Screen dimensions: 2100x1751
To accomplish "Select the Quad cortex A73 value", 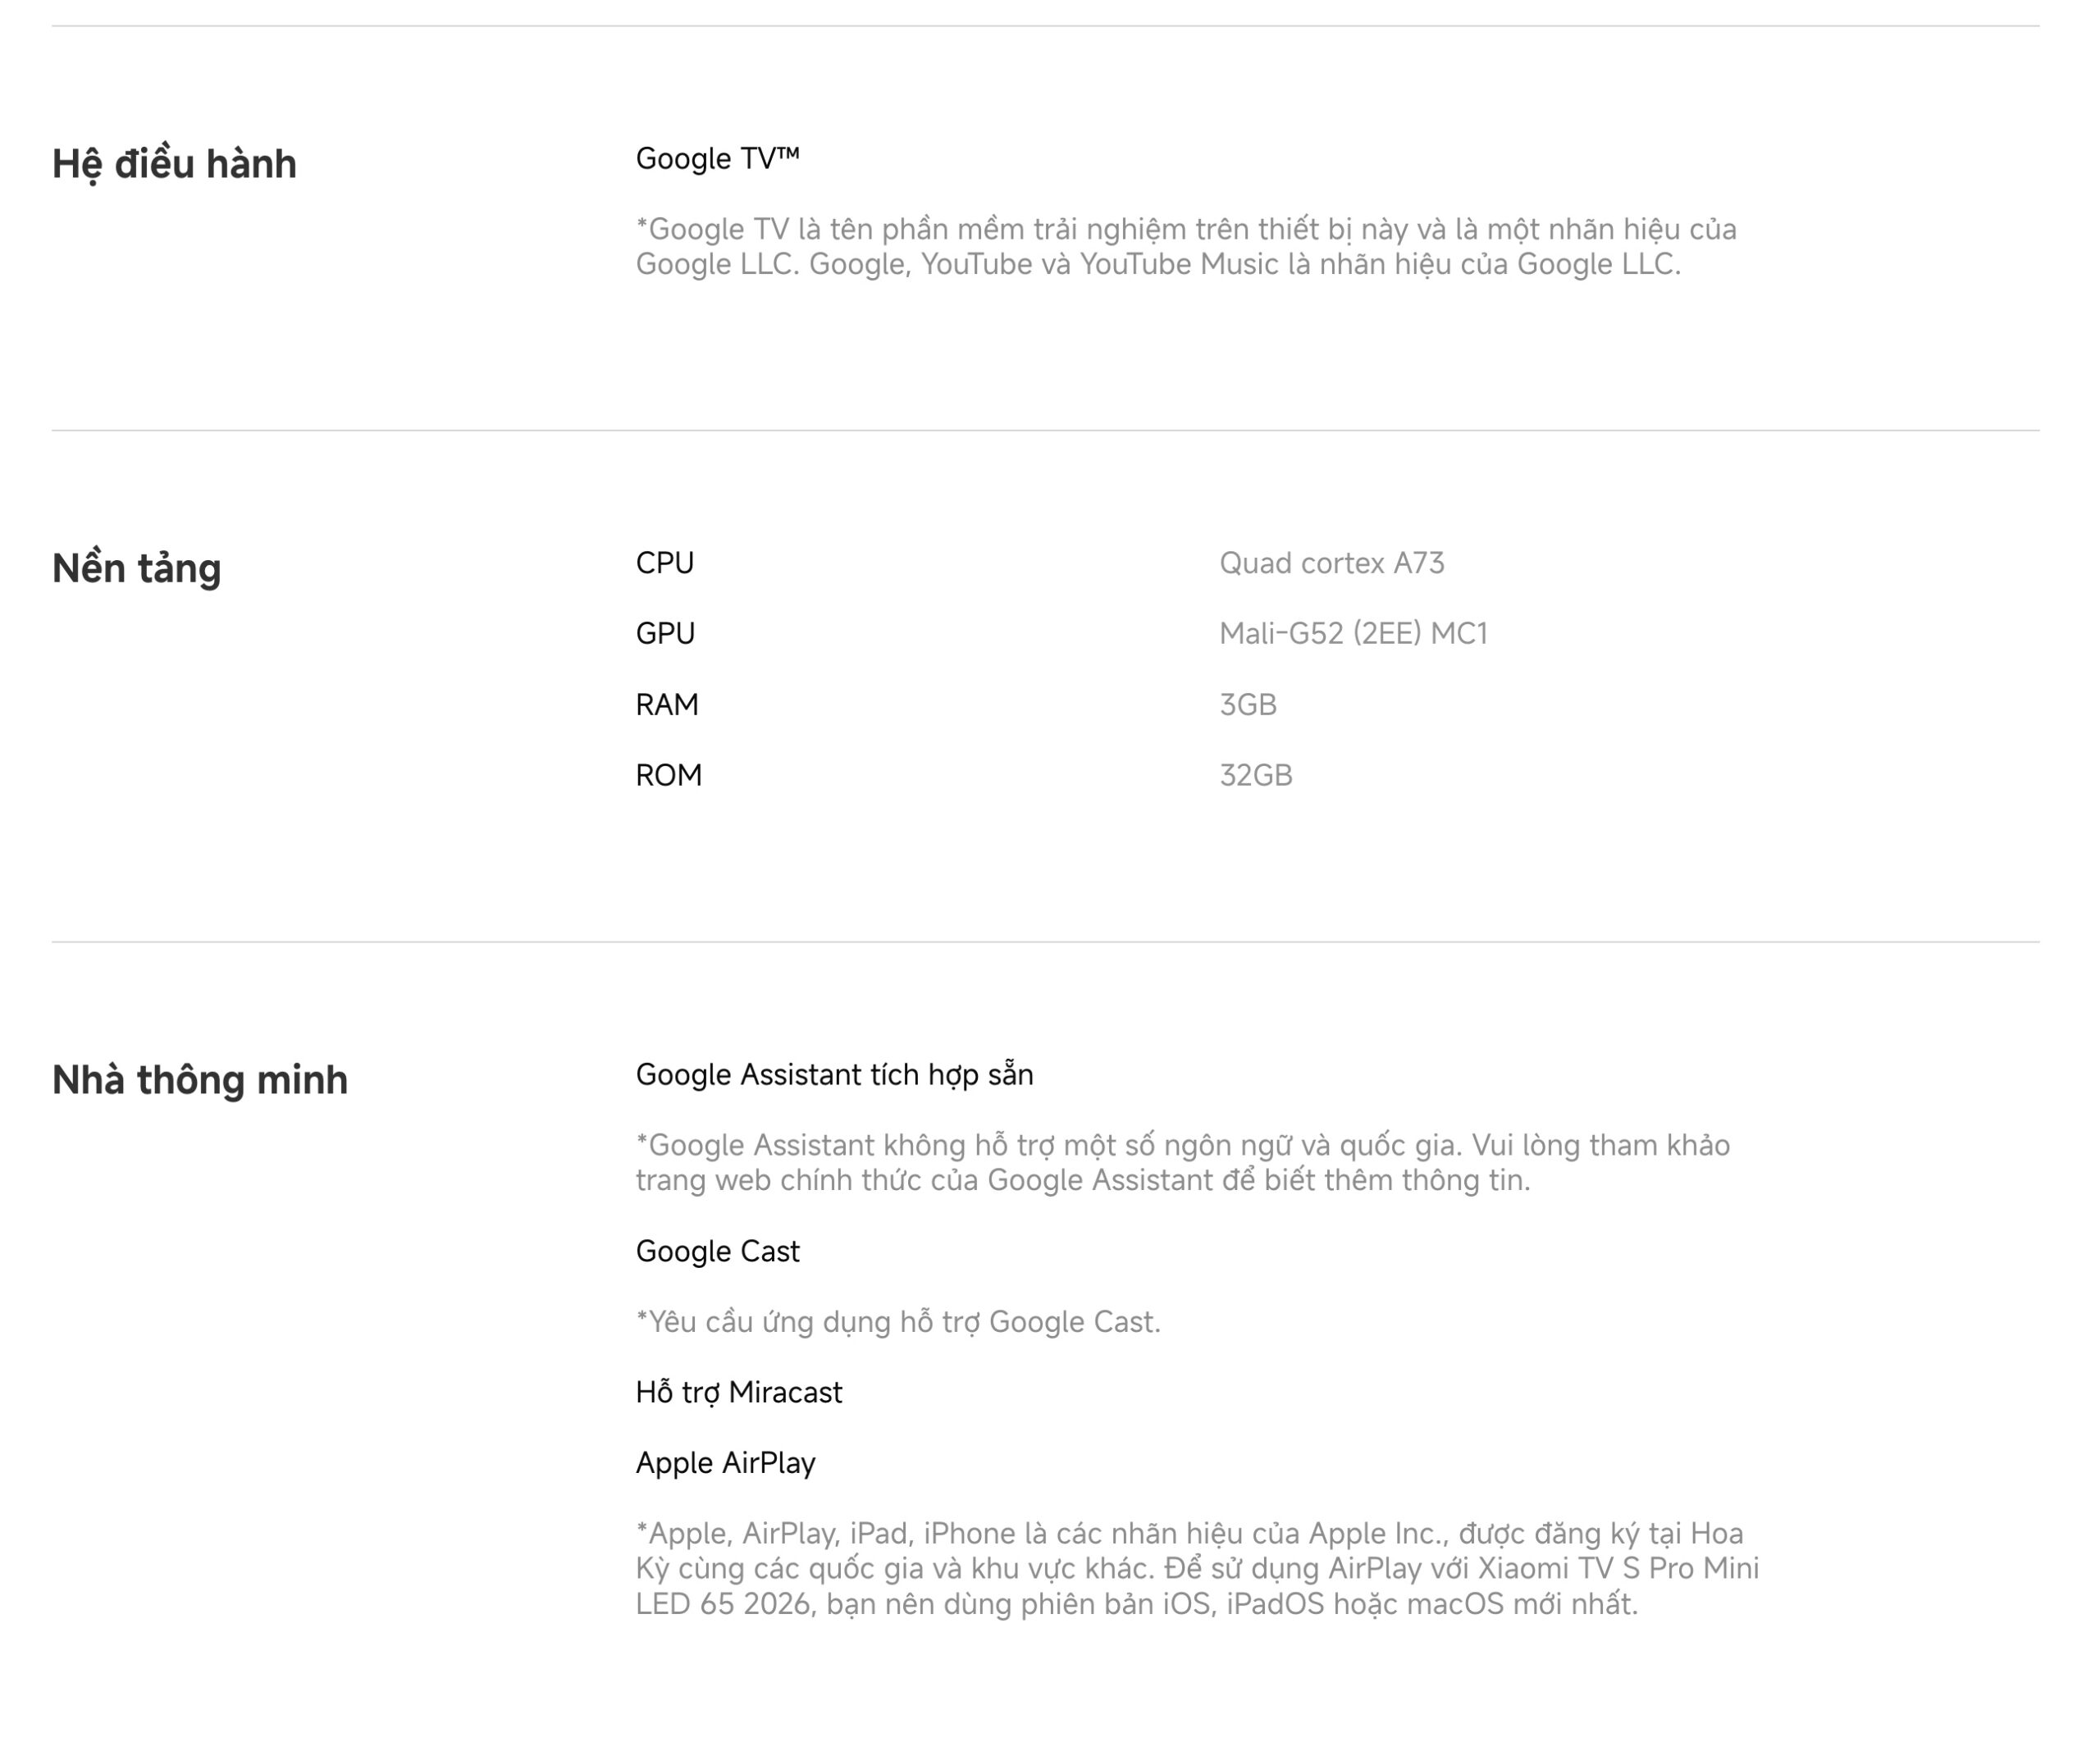I will coord(1331,563).
